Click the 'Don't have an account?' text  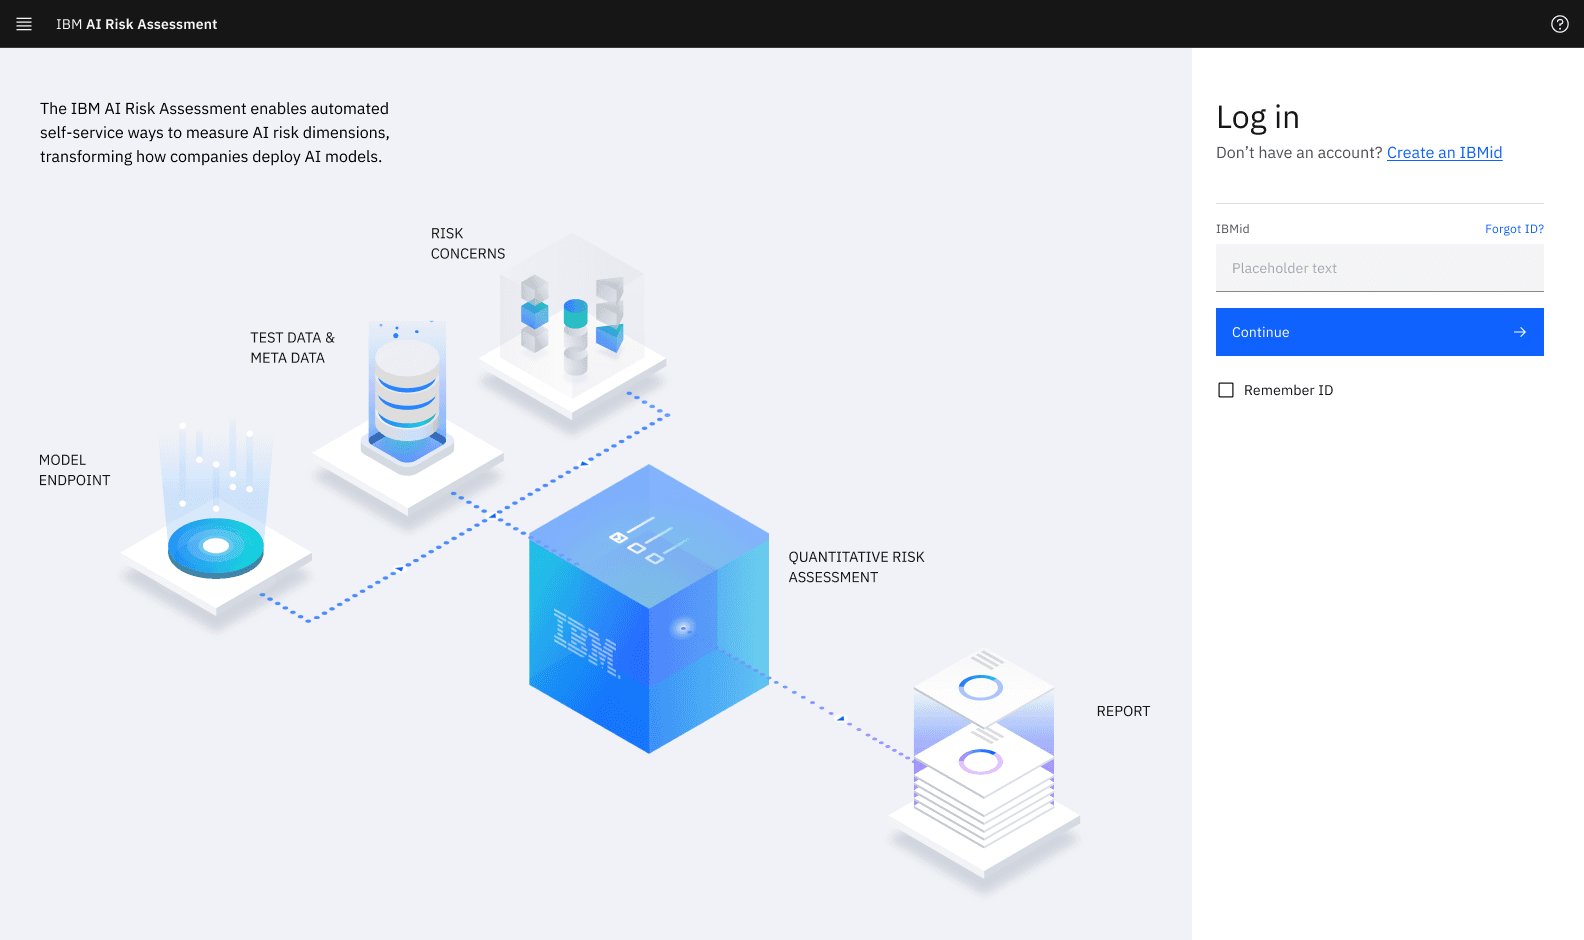coord(1299,153)
